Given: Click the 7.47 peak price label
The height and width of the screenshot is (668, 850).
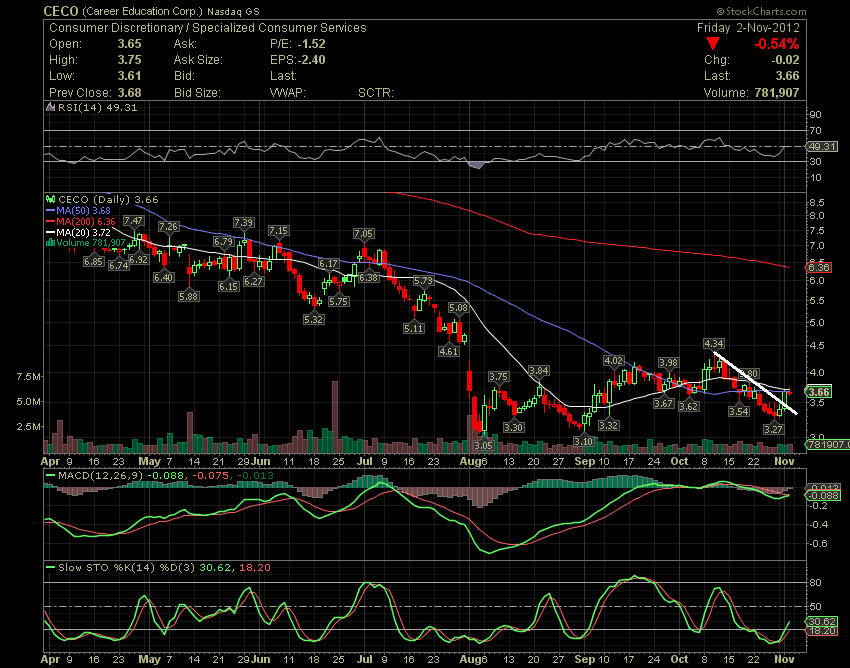Looking at the screenshot, I should click(133, 221).
